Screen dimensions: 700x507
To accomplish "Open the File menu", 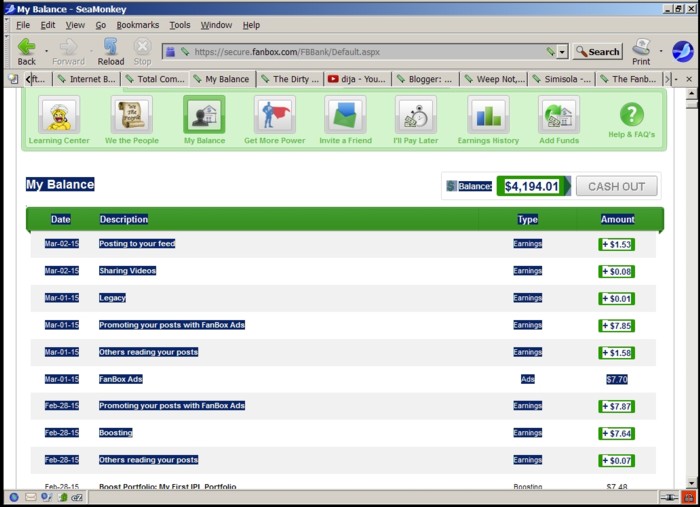I will tap(23, 25).
